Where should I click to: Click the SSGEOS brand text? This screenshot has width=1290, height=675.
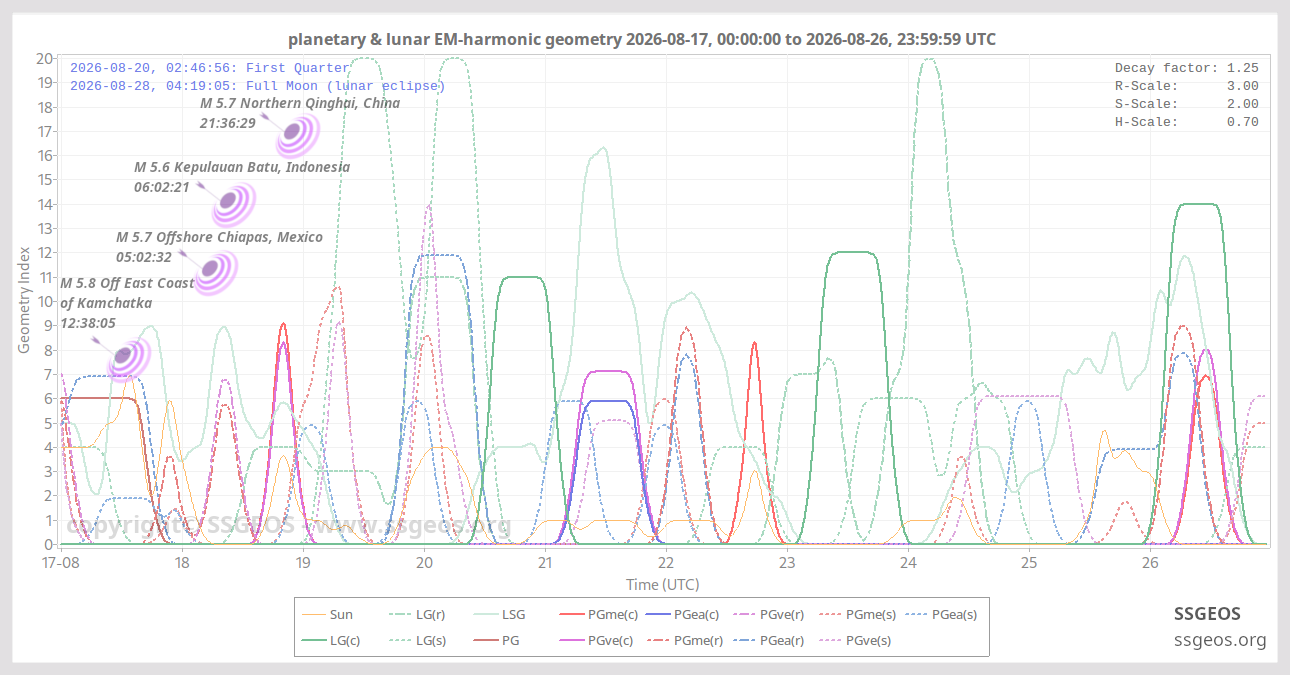[1207, 614]
